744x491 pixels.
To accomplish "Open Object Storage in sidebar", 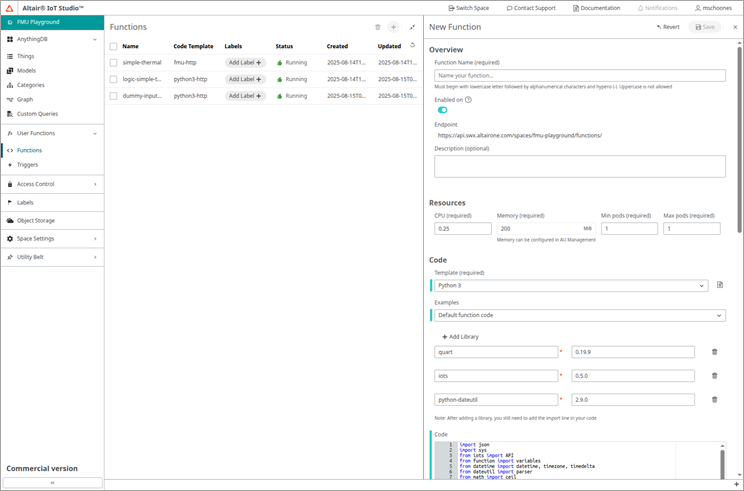I will click(36, 220).
